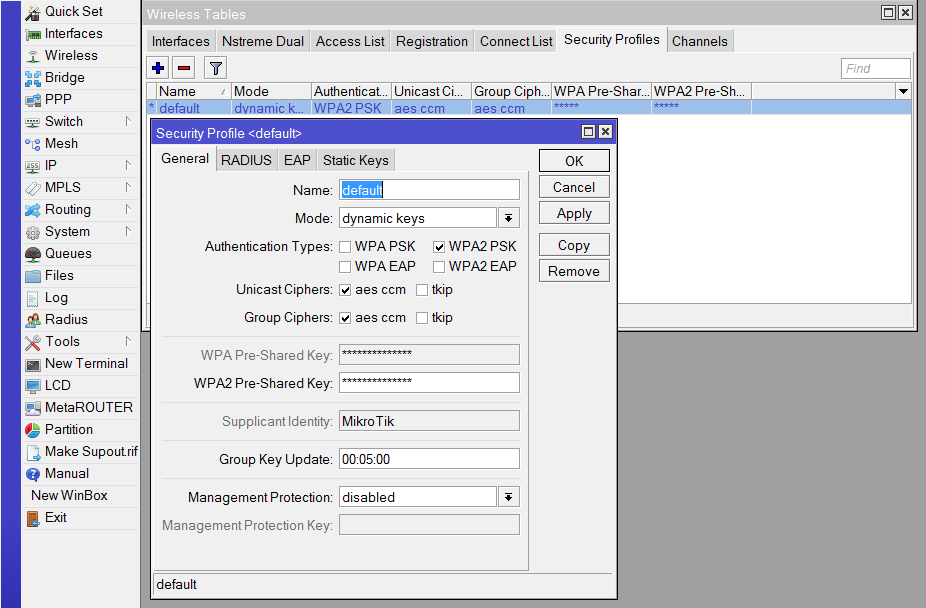
Task: Open the PPP sidebar icon
Action: click(33, 100)
